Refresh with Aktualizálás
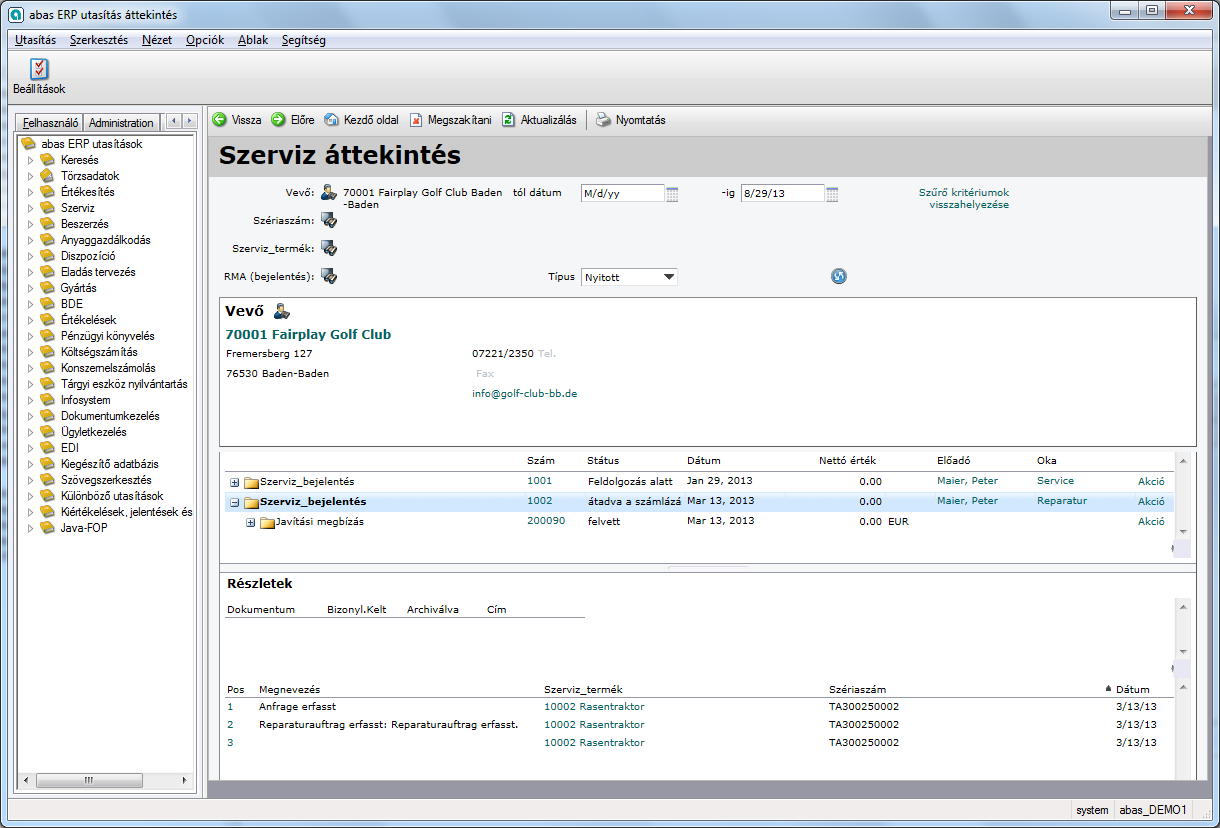The height and width of the screenshot is (828, 1220). tap(509, 119)
